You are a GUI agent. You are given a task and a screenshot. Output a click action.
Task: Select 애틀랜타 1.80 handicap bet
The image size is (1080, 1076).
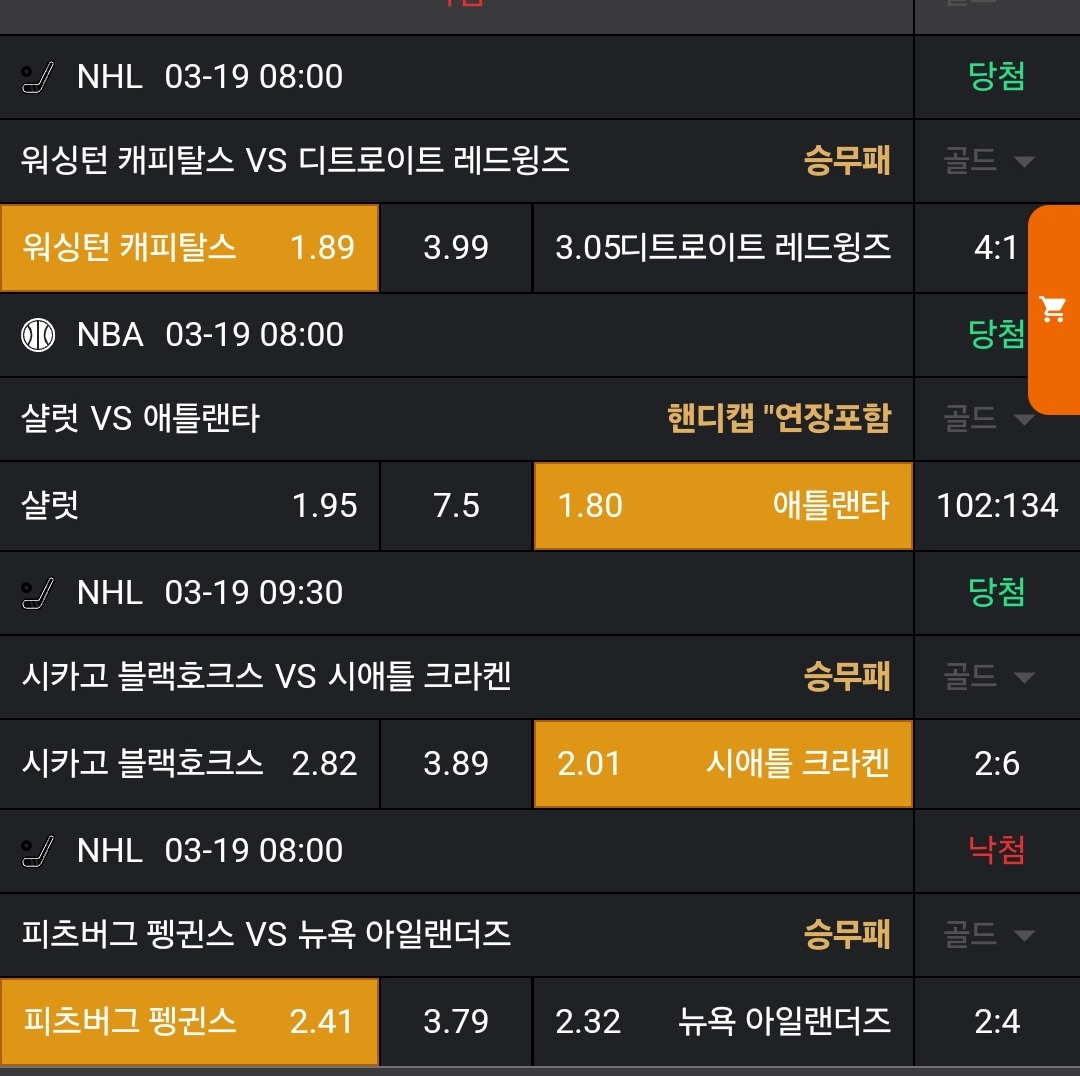[723, 506]
